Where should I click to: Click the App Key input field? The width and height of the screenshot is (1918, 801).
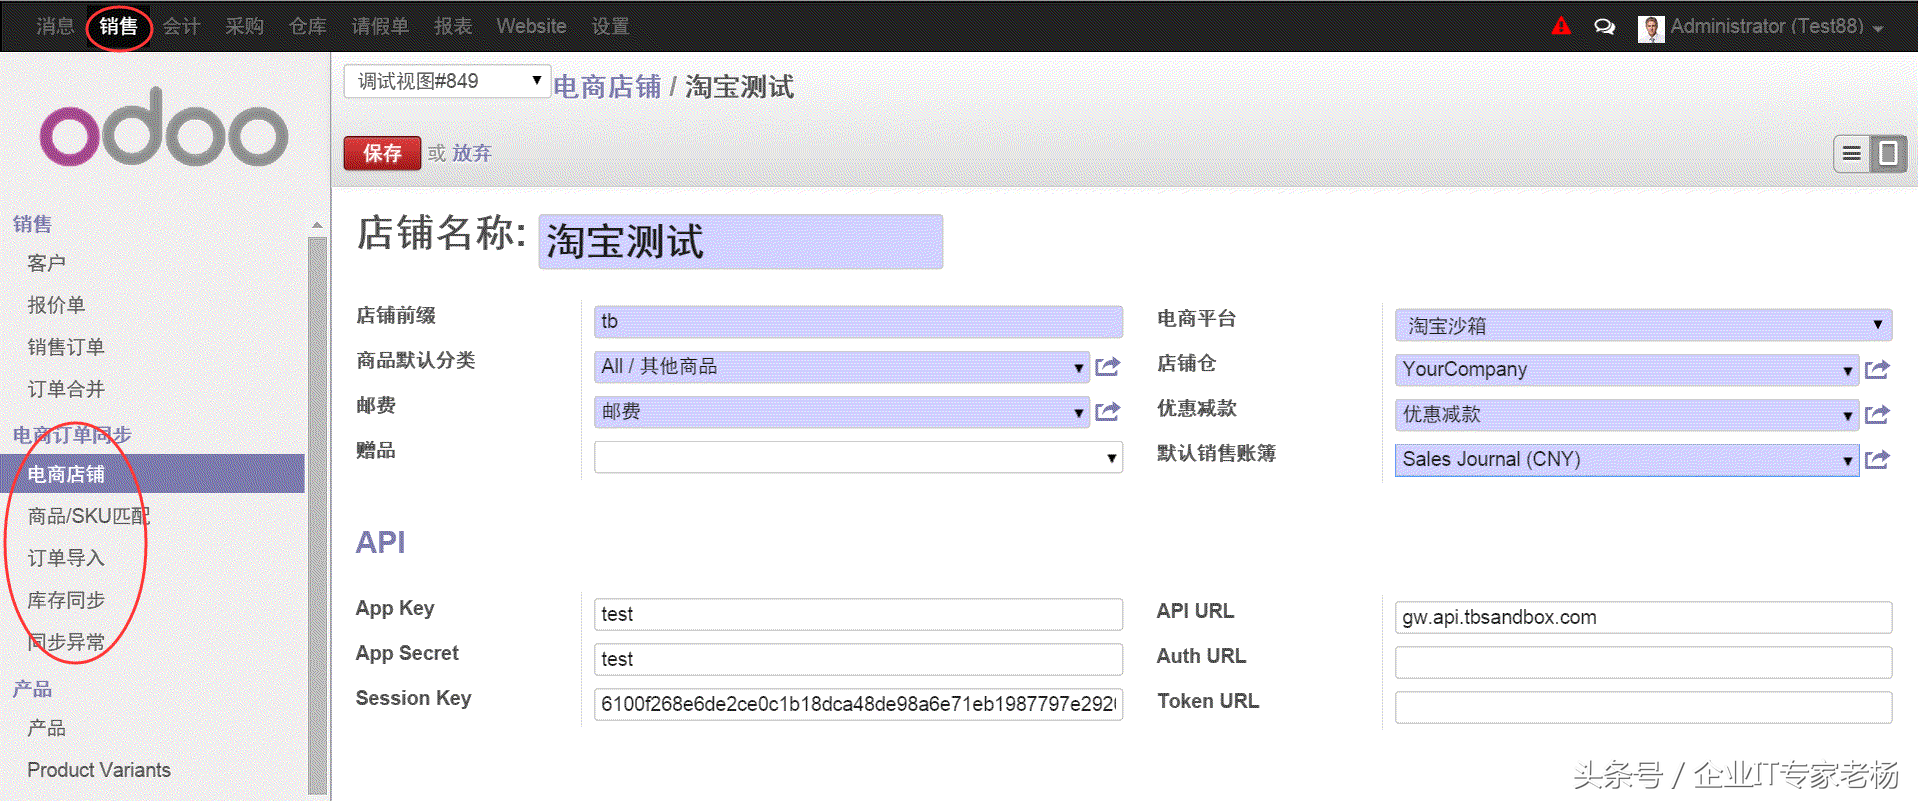pos(858,614)
